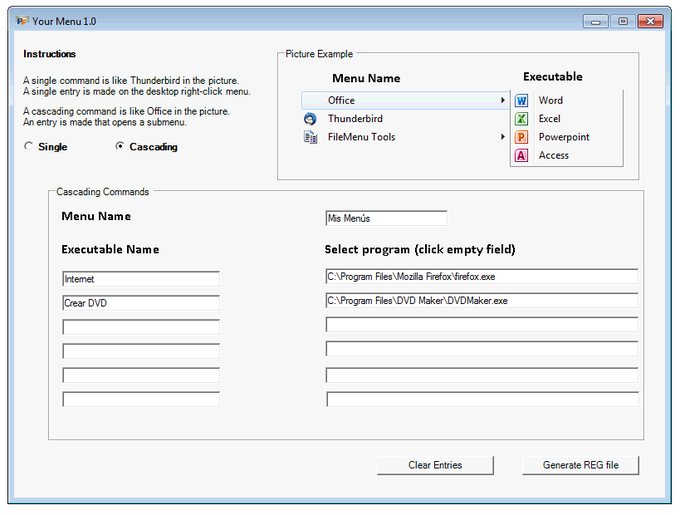Image resolution: width=680 pixels, height=515 pixels.
Task: Minimize the Your Menu window
Action: coord(595,21)
